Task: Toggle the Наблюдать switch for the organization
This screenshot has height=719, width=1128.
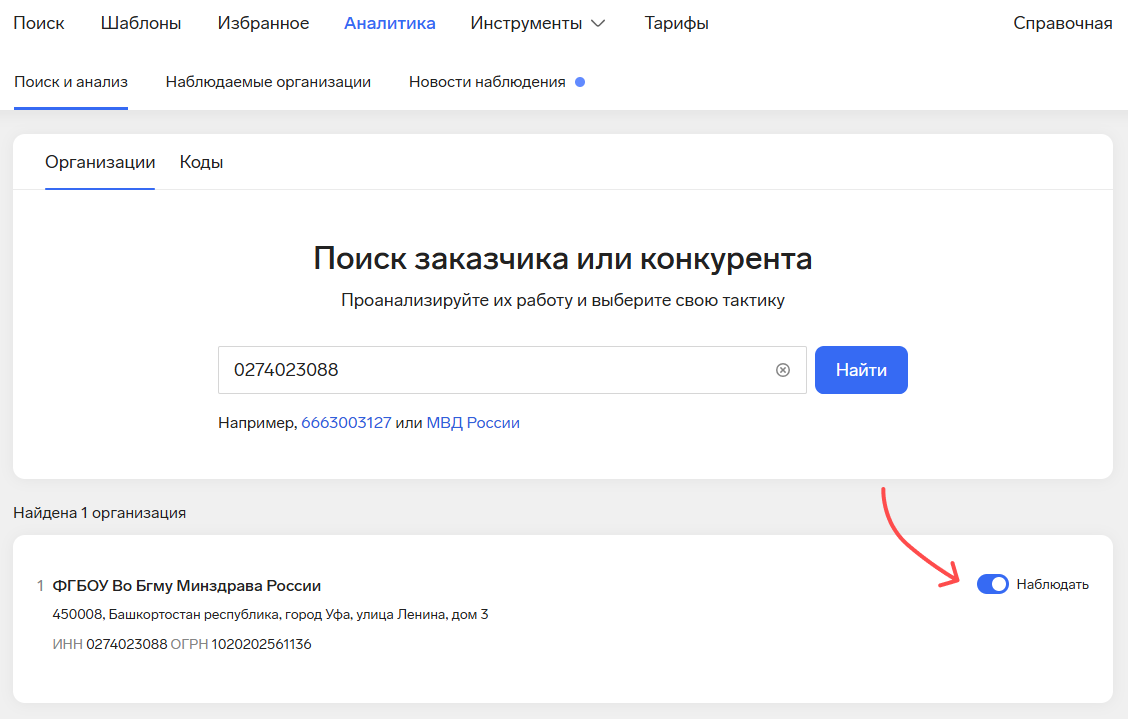Action: 992,584
